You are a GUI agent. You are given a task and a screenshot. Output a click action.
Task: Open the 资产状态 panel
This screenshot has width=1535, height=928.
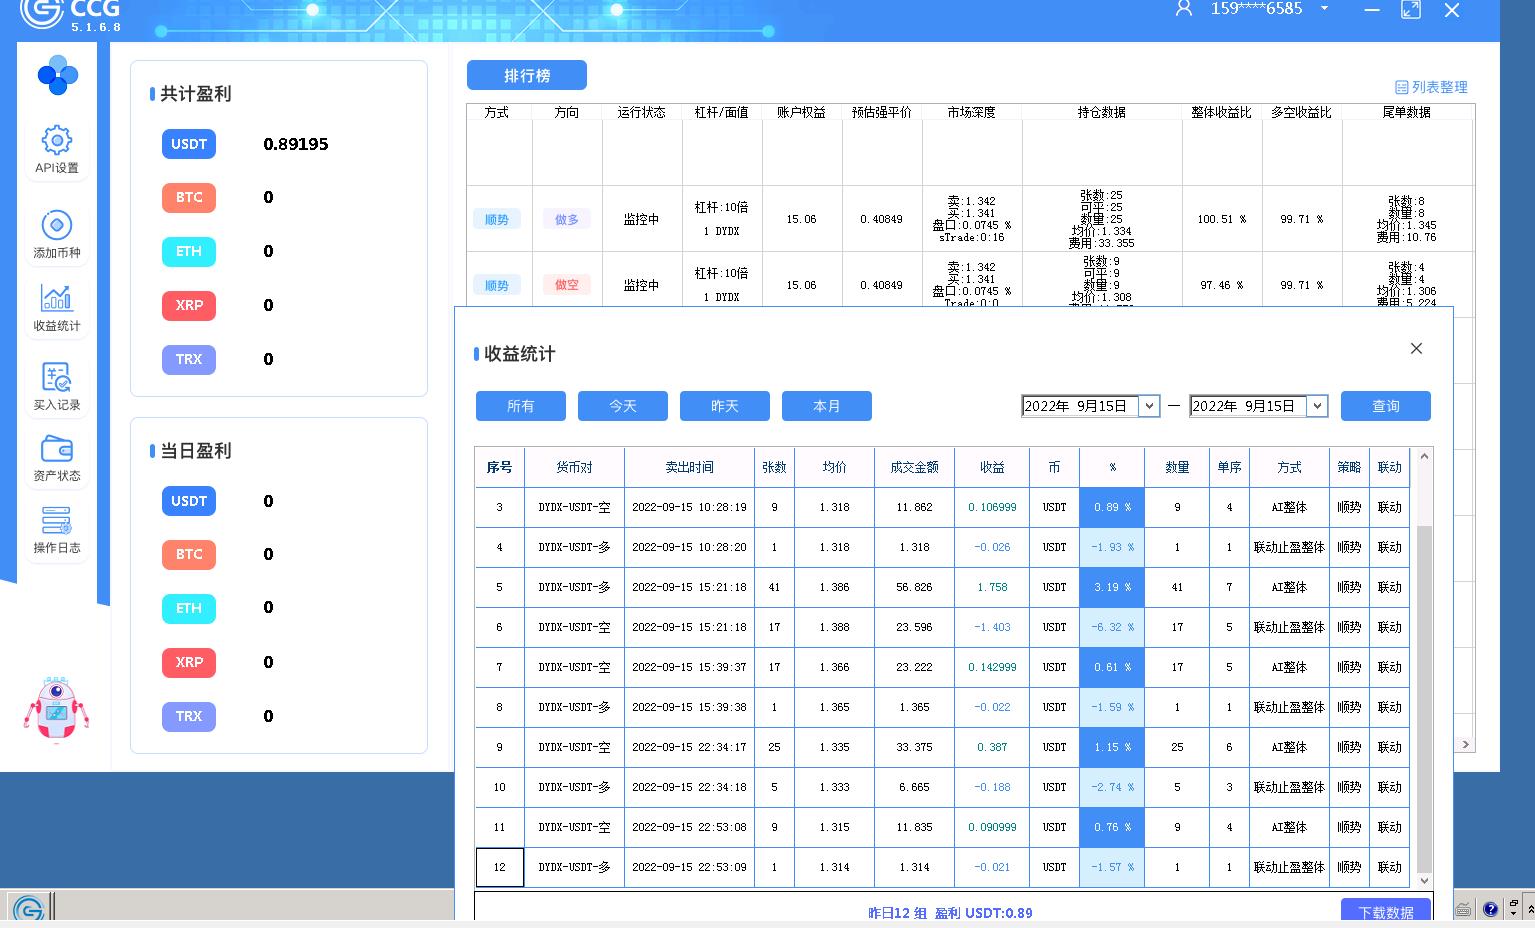57,458
